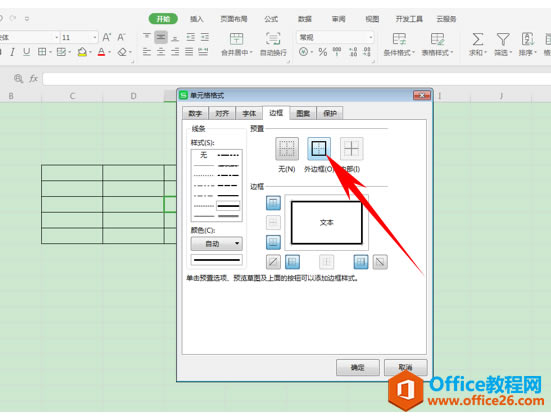Switch to the 字体 tab
This screenshot has width=551, height=418.
click(249, 113)
